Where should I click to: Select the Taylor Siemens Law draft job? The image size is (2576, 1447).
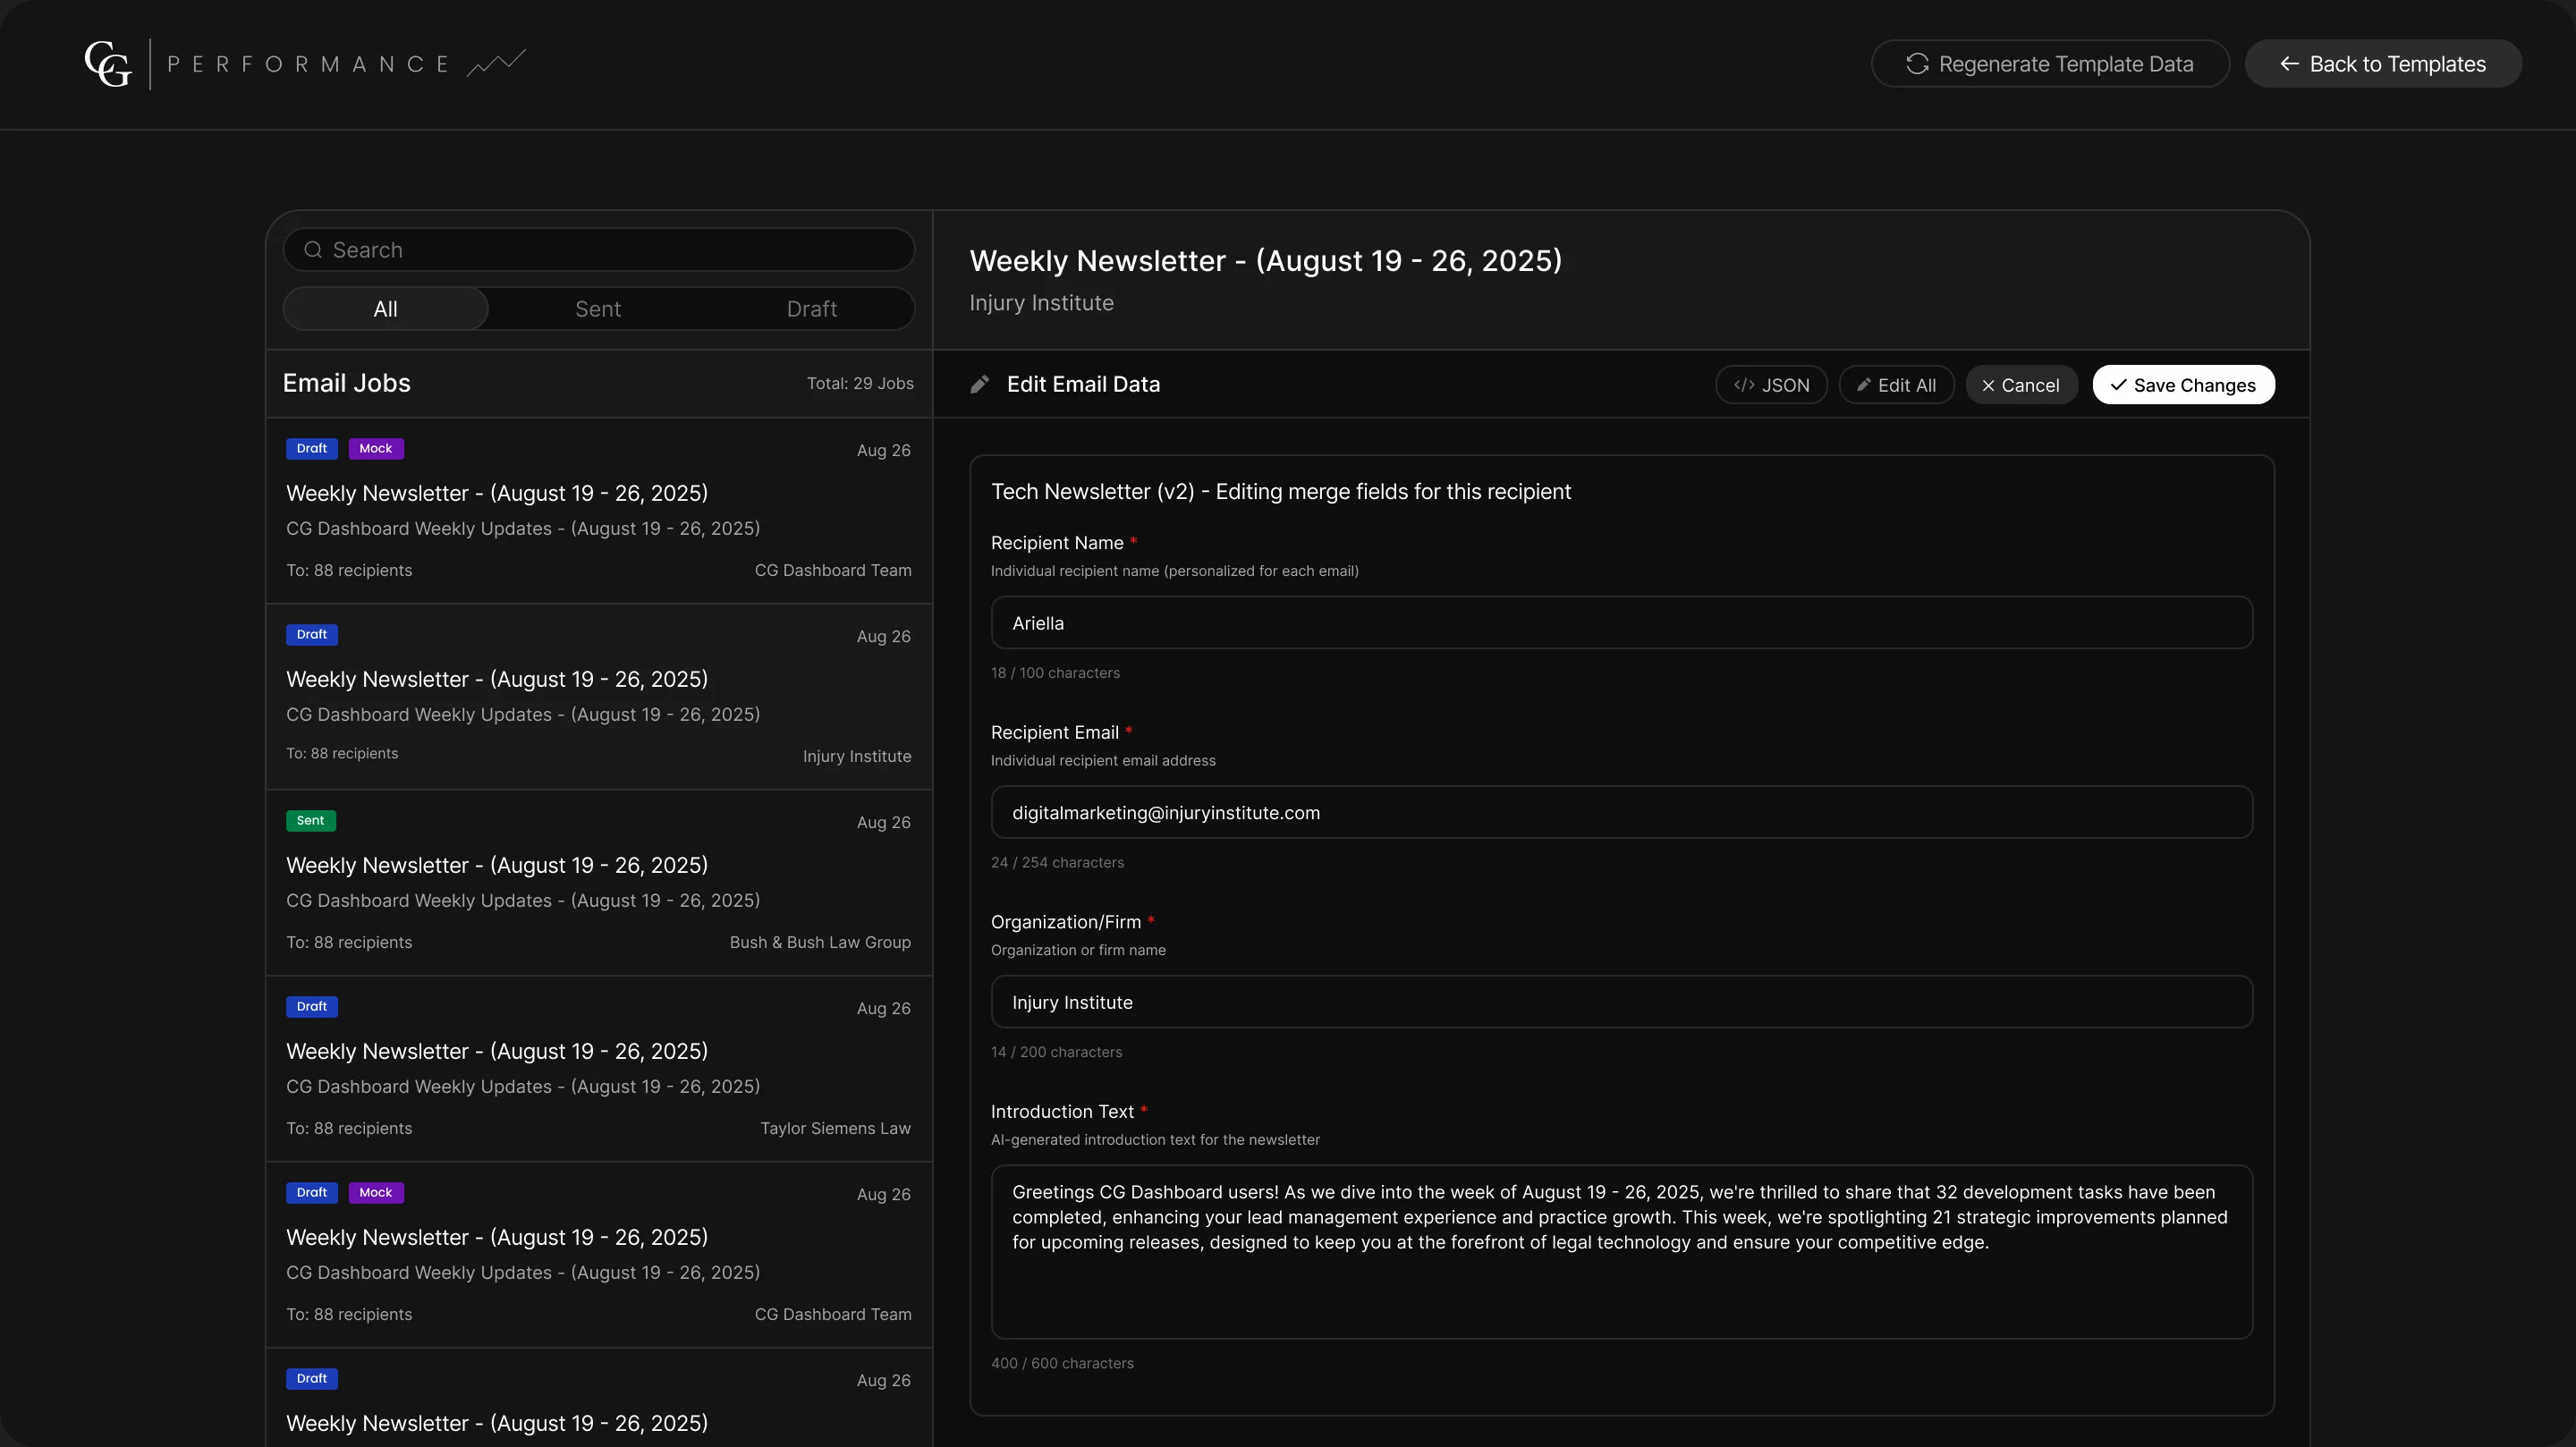599,1069
